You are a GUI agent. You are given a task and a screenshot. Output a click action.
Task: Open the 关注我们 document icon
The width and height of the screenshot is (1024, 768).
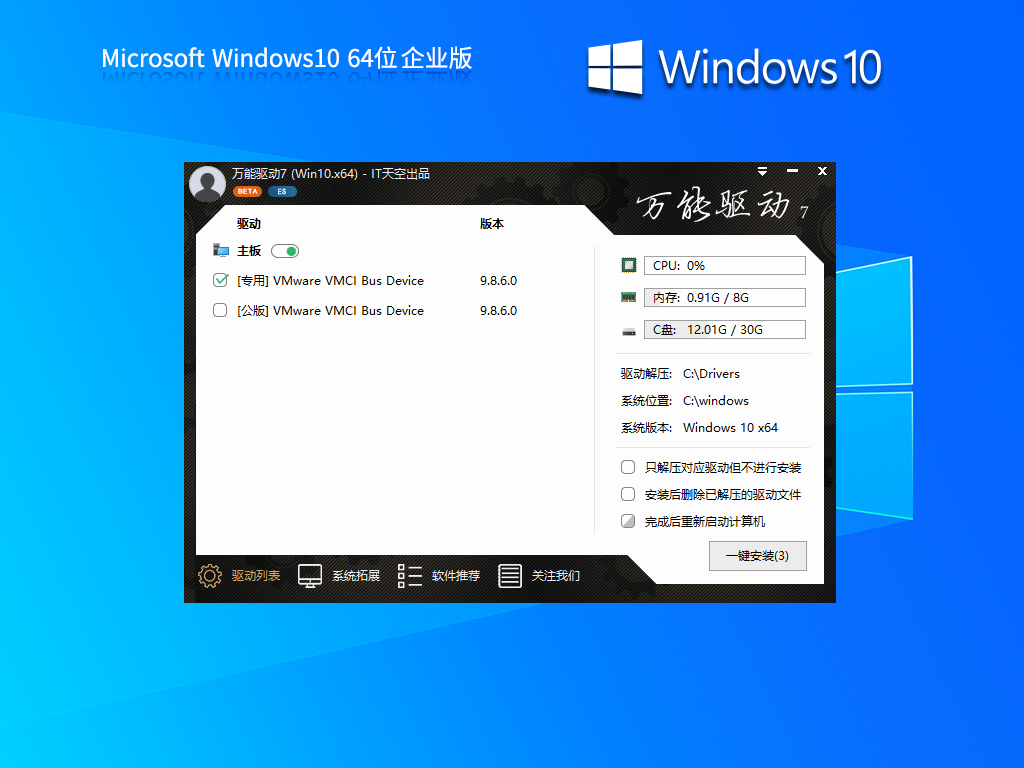(510, 576)
